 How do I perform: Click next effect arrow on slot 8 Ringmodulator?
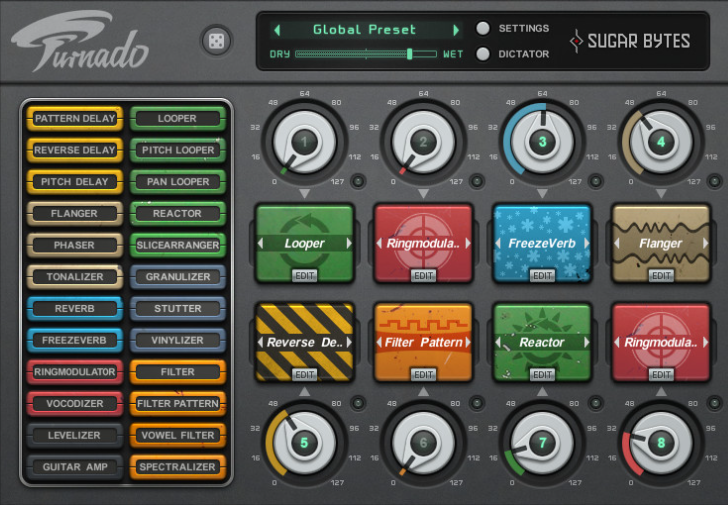point(706,342)
